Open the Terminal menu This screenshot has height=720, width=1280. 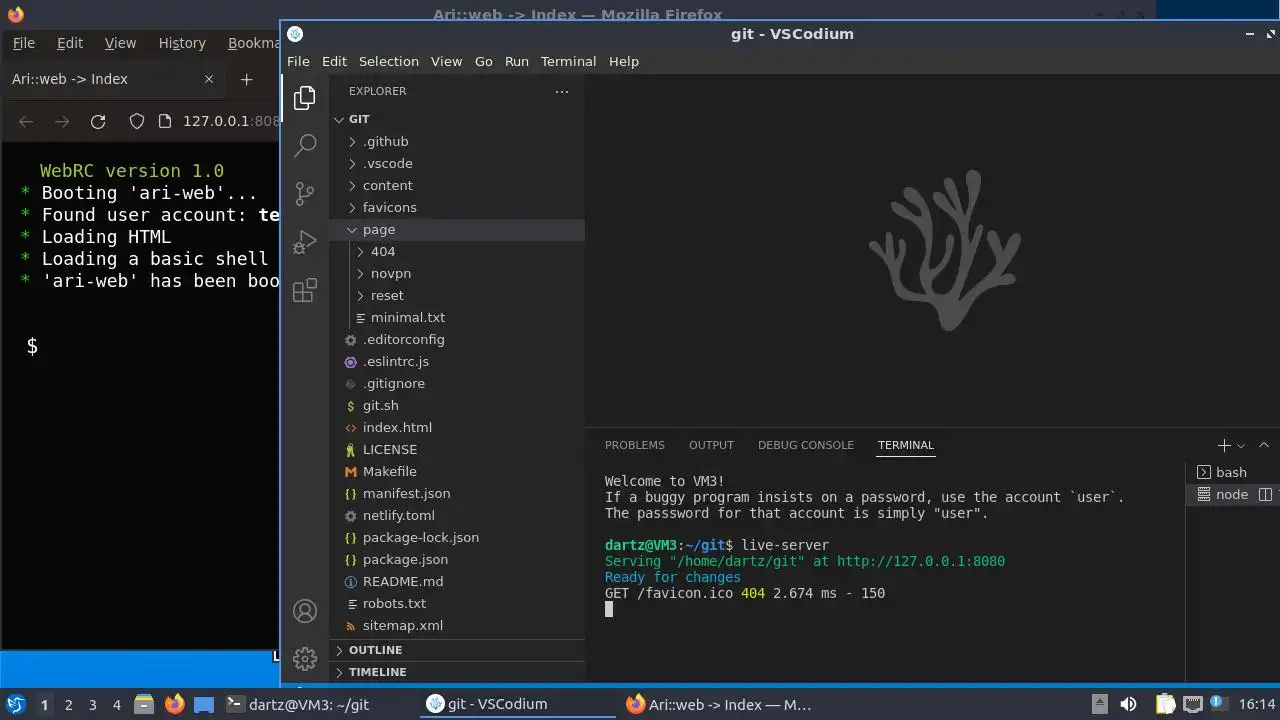568,61
